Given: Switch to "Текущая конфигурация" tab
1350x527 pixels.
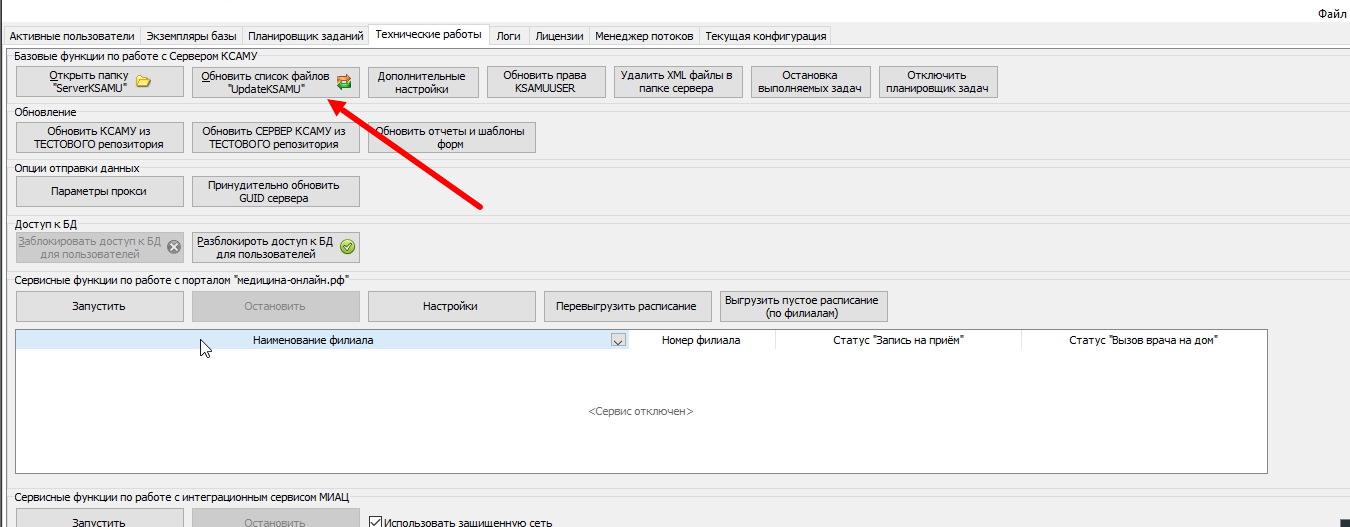Looking at the screenshot, I should [x=766, y=36].
